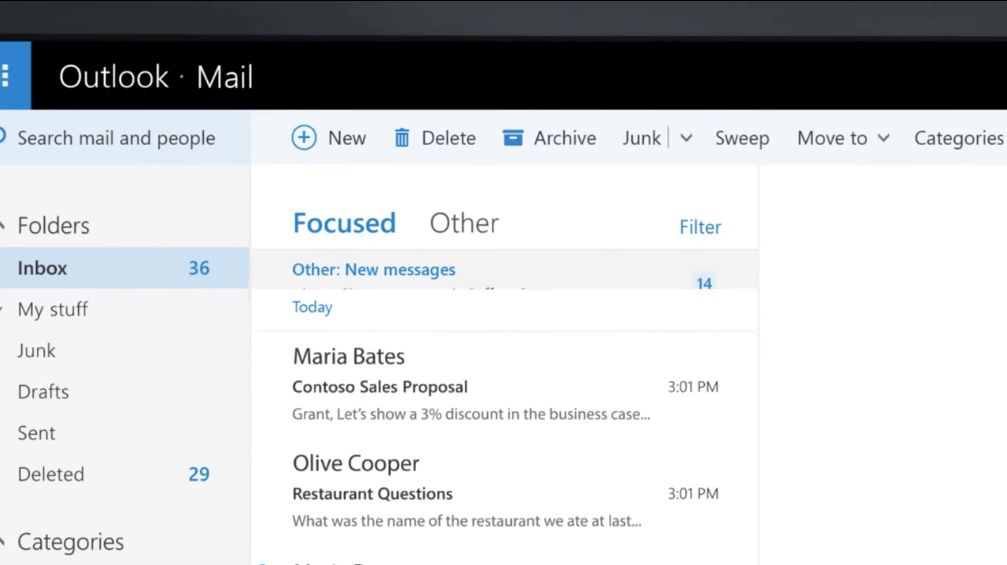Click the Sweep button

click(742, 138)
